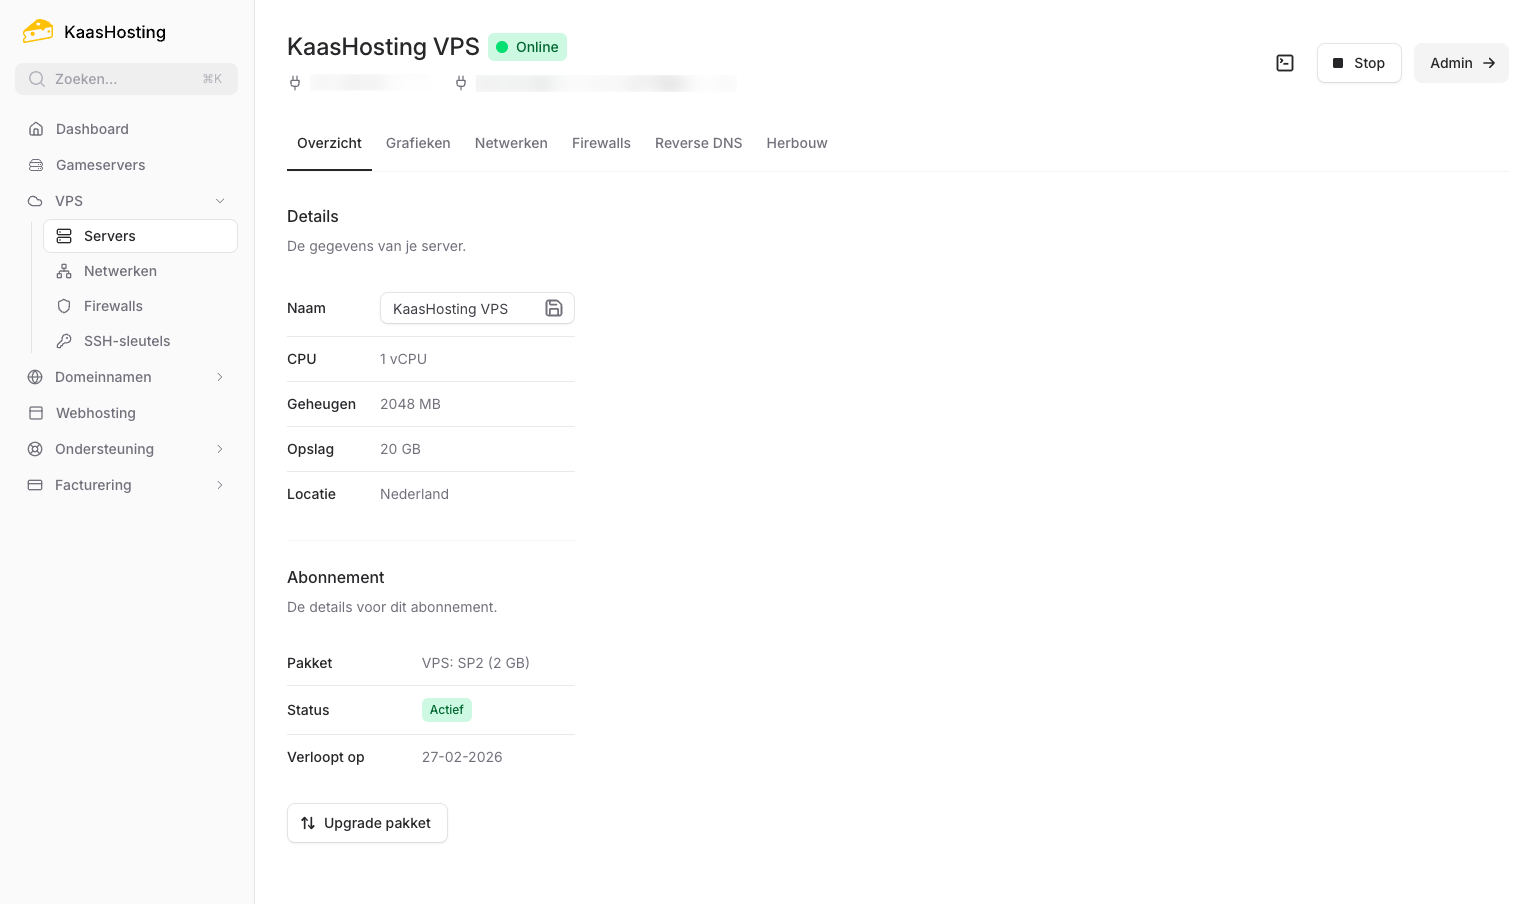The height and width of the screenshot is (904, 1539).
Task: Stop the VPS server
Action: pyautogui.click(x=1358, y=63)
